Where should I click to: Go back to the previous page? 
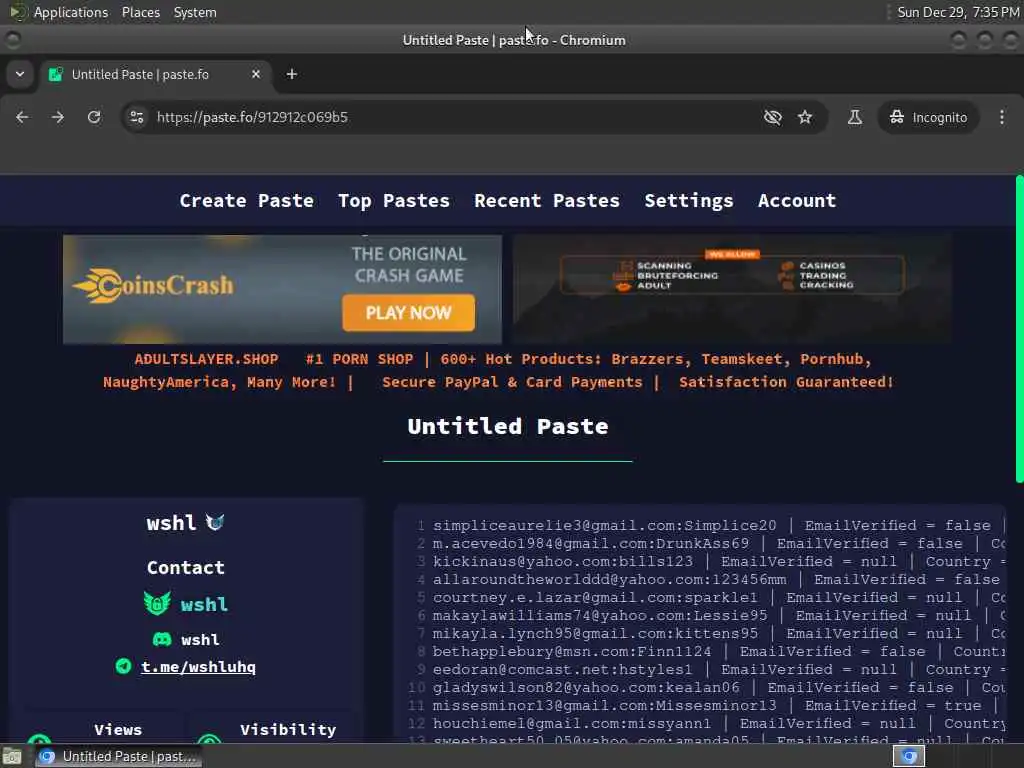coord(22,117)
